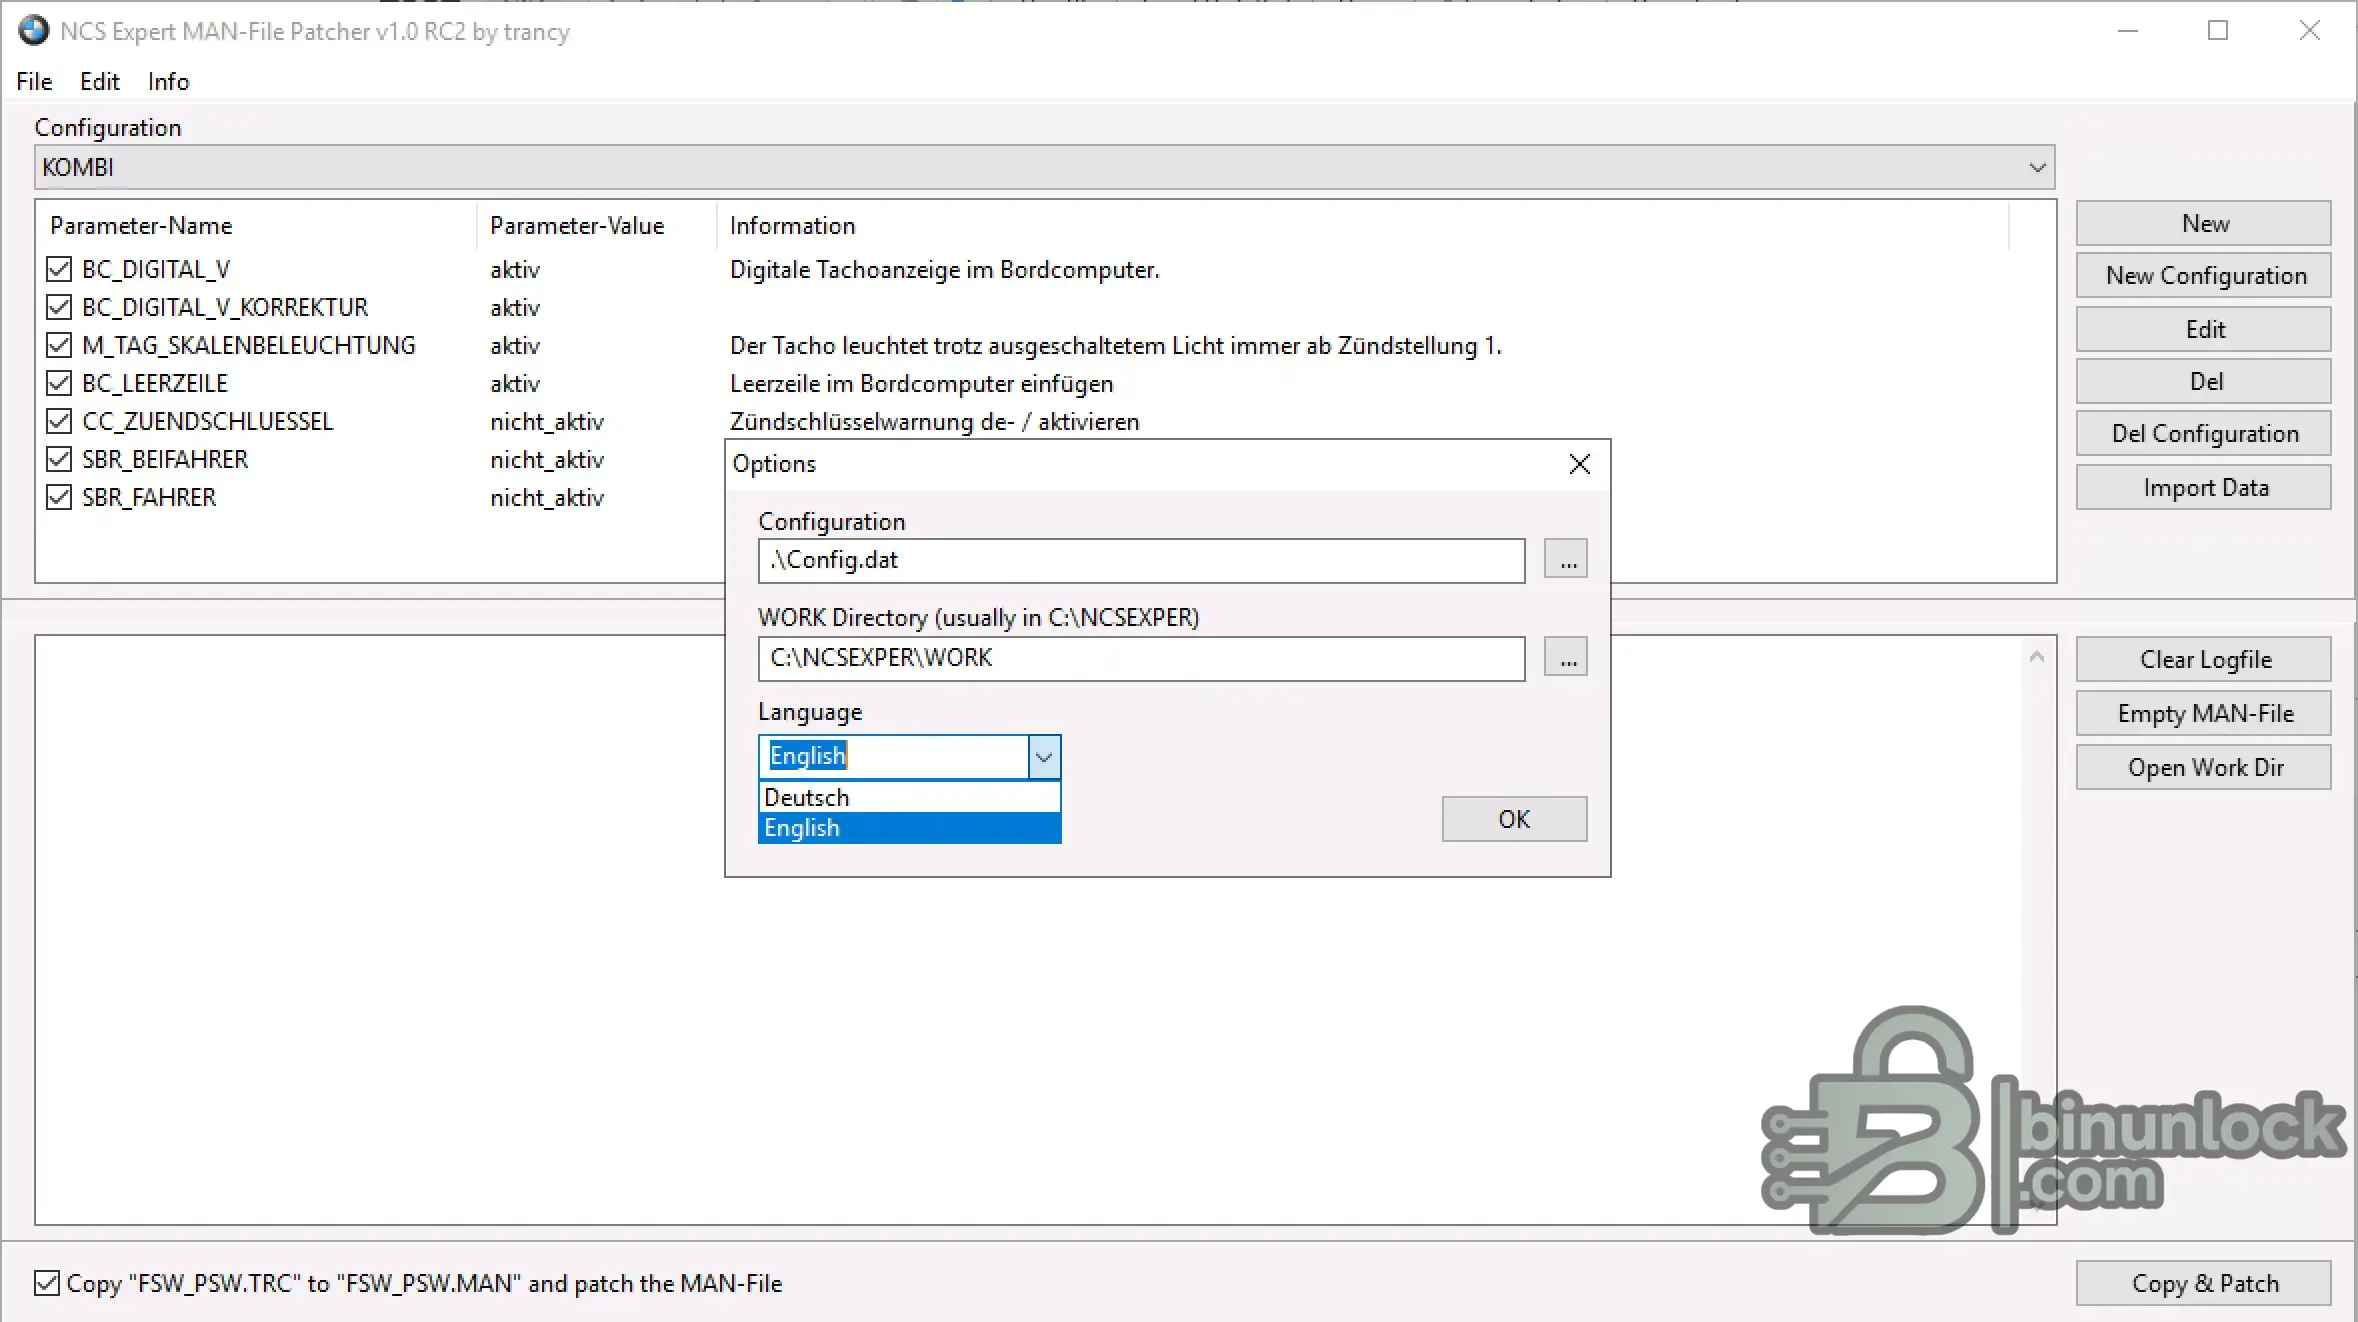Select 'Digitale Tachoanzeige im Bordcomputer.' text
This screenshot has width=2358, height=1322.
click(x=944, y=270)
